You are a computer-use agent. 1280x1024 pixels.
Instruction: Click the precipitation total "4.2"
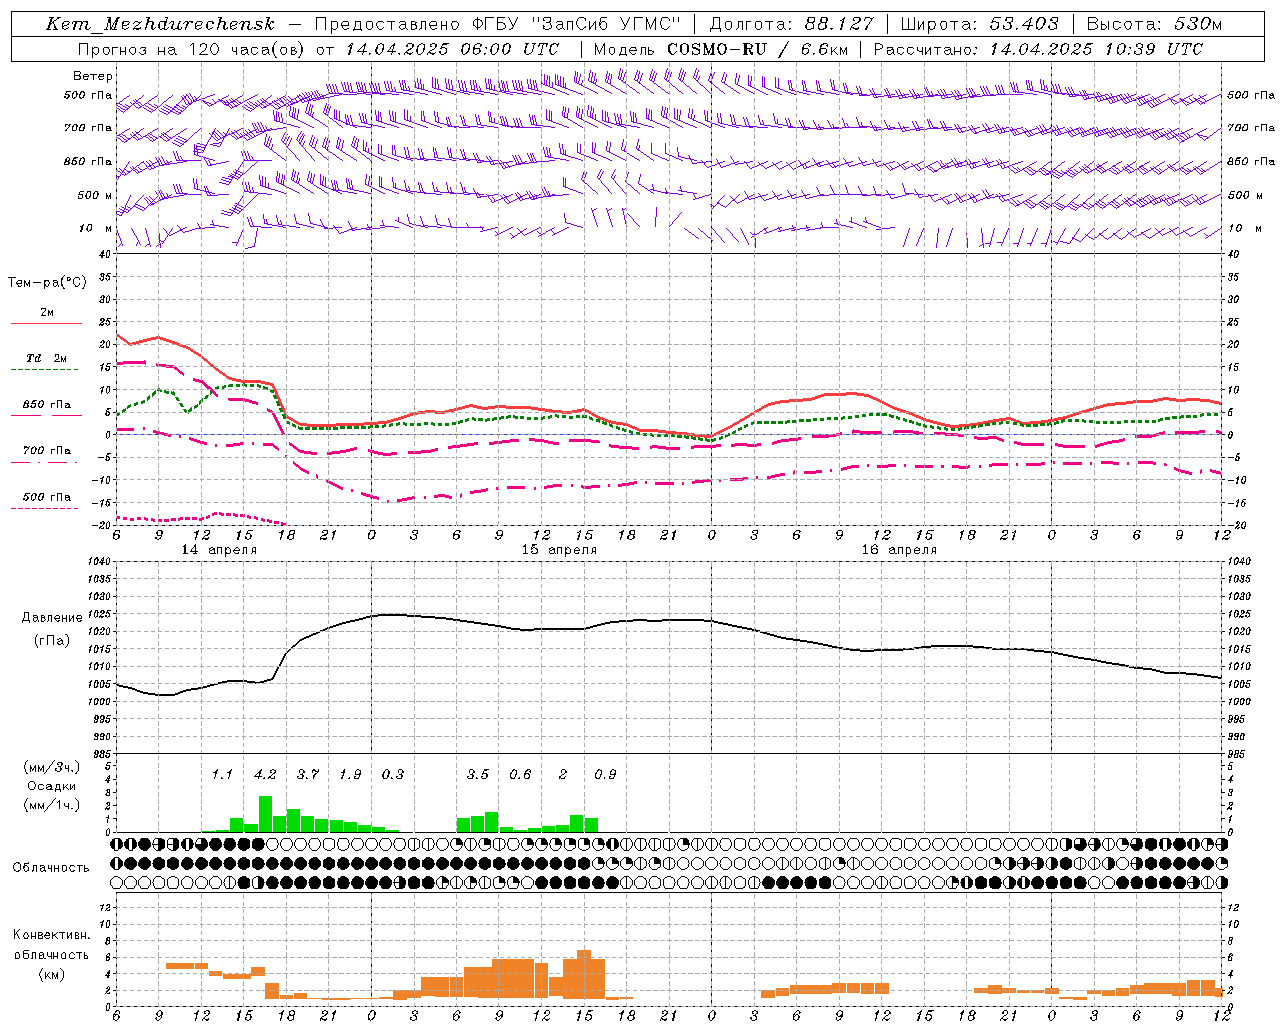coord(265,774)
